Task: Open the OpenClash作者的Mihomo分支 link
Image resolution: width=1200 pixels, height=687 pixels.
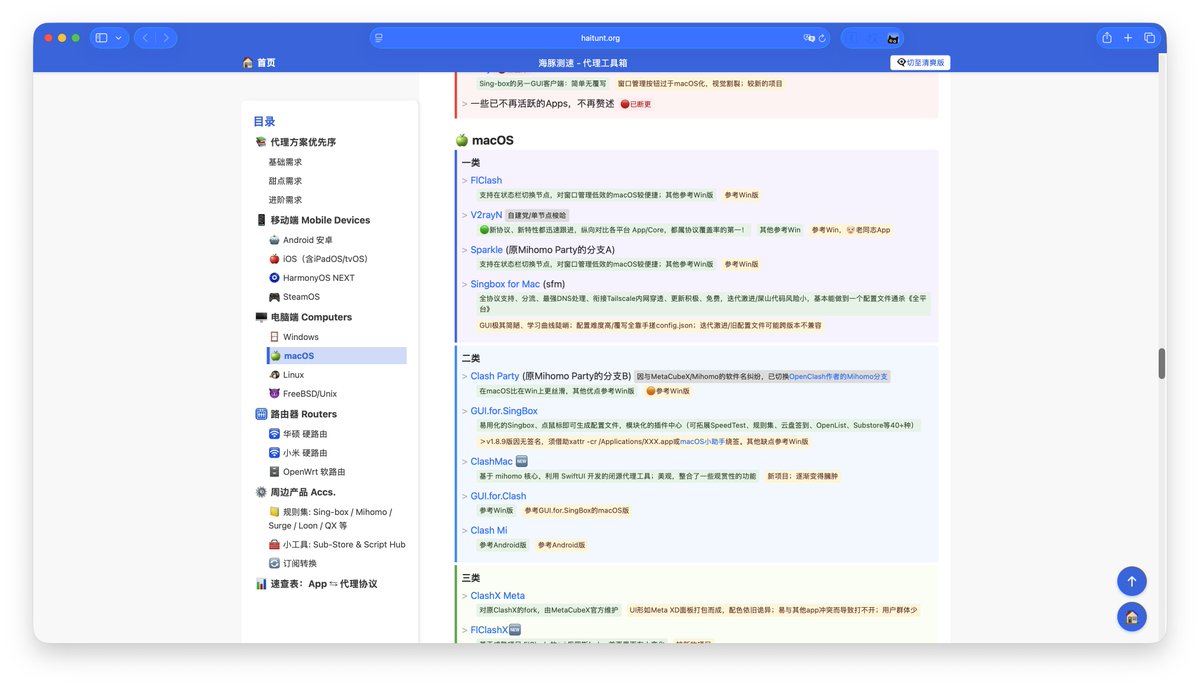Action: (x=838, y=377)
